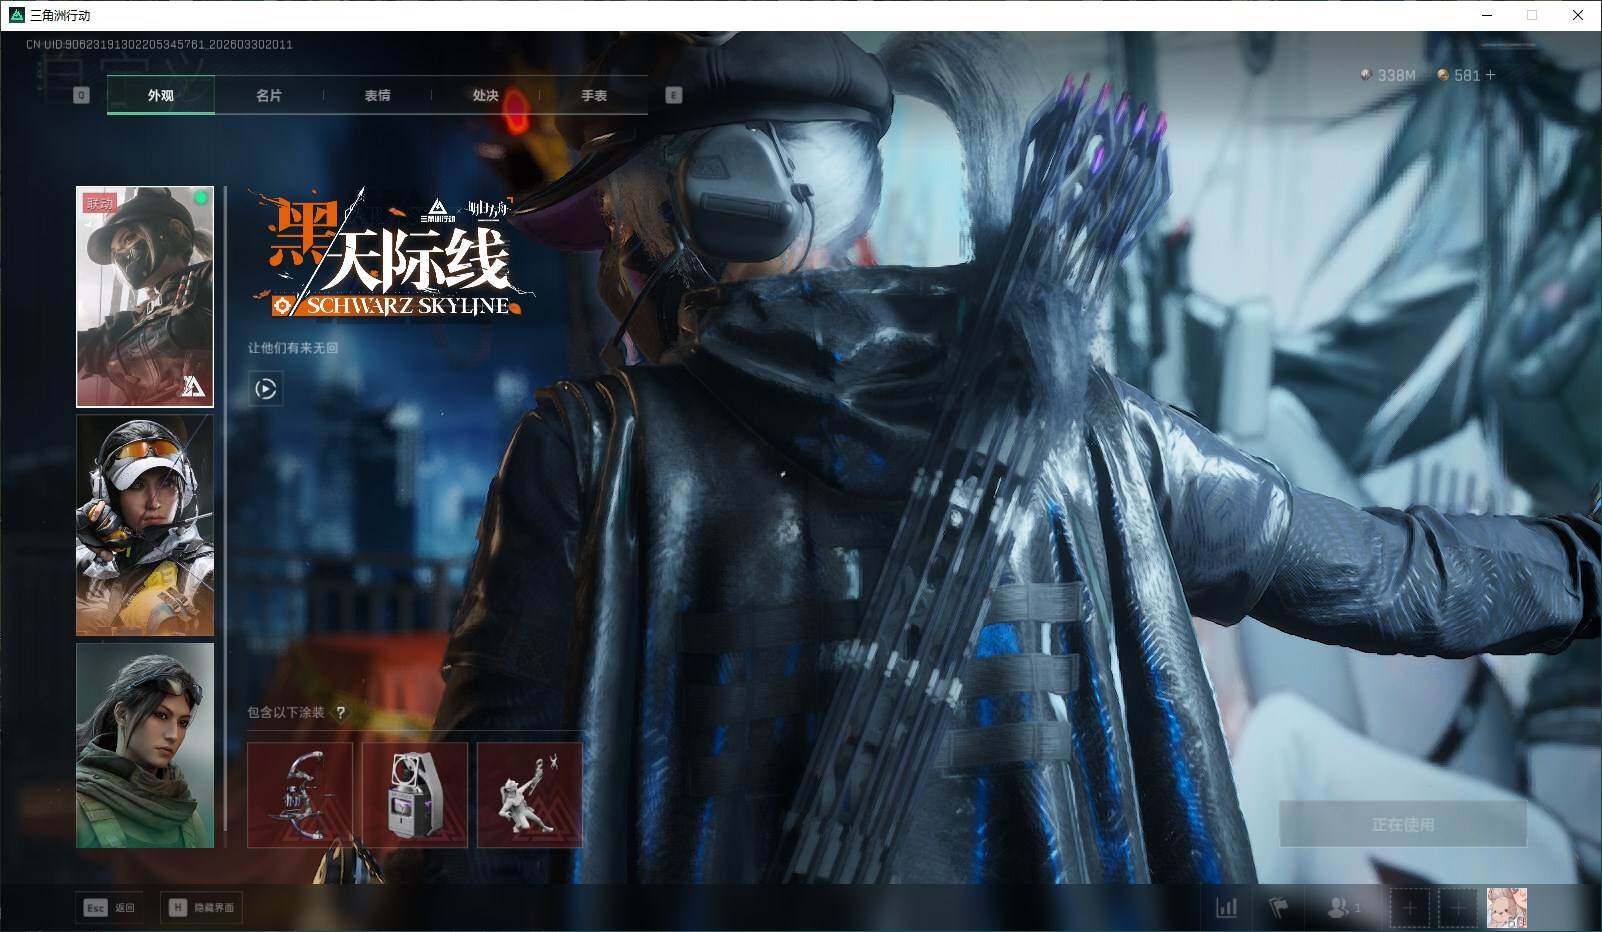Viewport: 1602px width, 932px height.
Task: Toggle the E cycle button beside tabs
Action: coord(674,95)
